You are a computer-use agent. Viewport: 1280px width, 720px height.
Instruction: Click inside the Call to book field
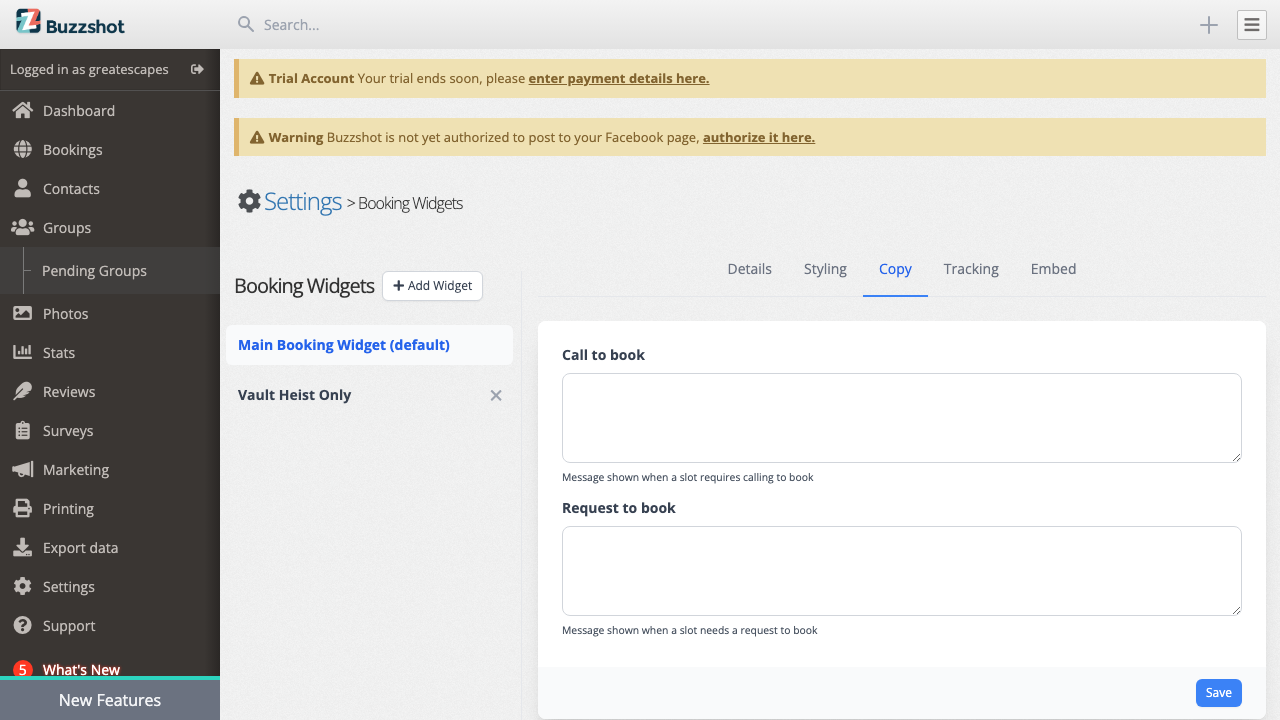tap(899, 417)
